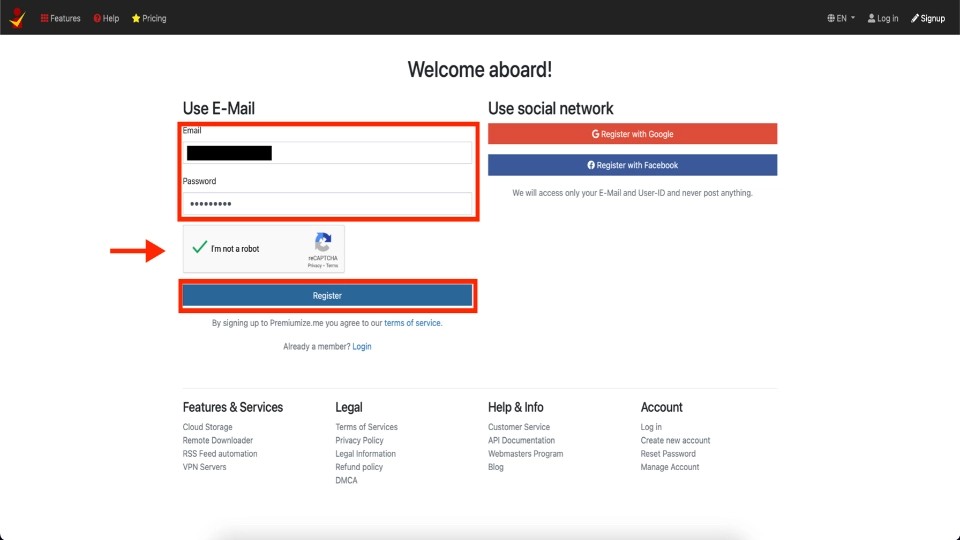Open the Features menu item
This screenshot has width=960, height=540.
point(61,18)
